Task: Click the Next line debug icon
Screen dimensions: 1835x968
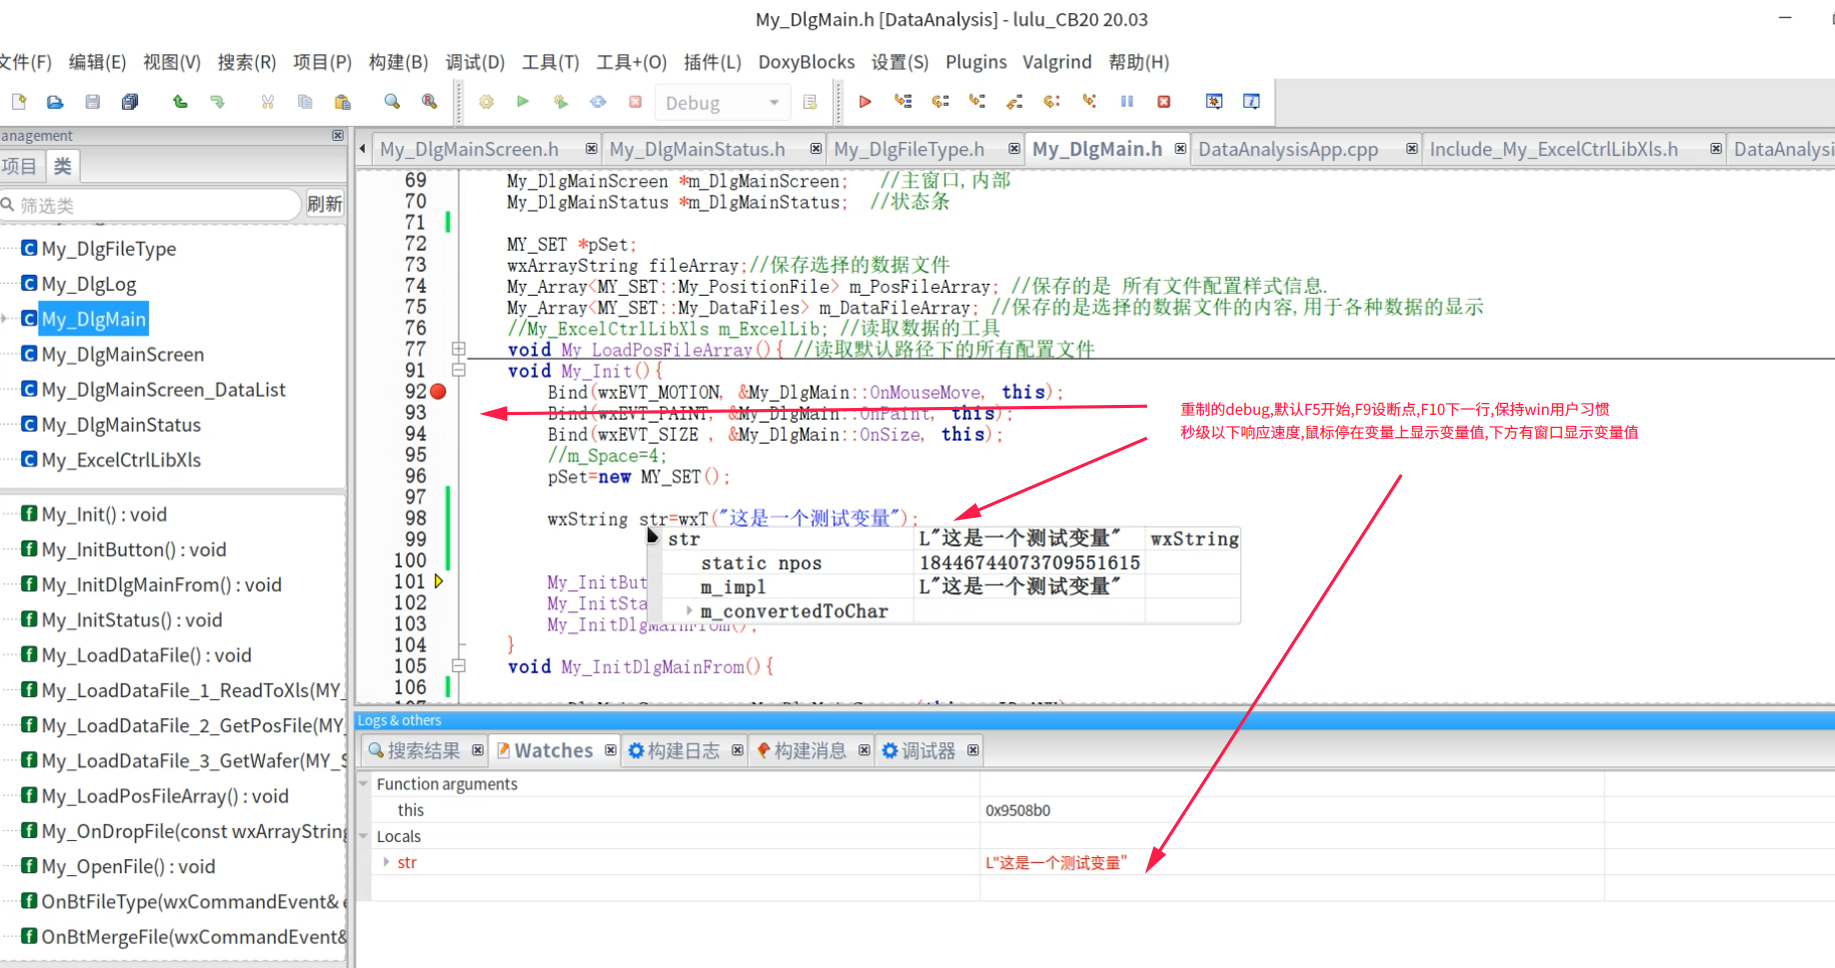Action: click(940, 102)
